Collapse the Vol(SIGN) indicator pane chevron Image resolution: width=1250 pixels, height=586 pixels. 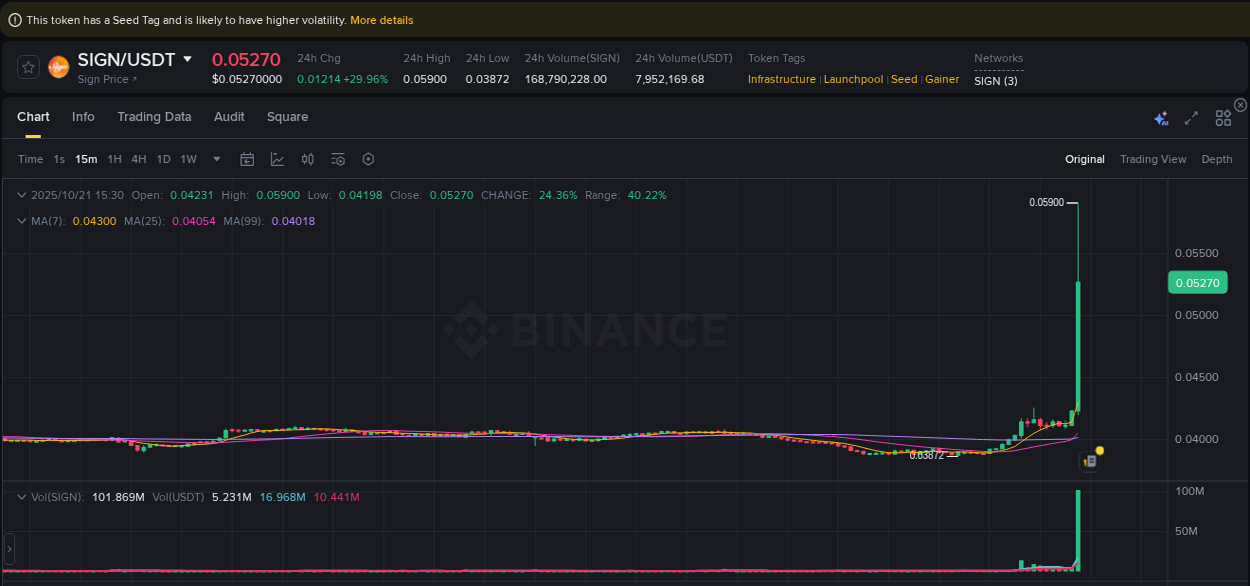pos(22,496)
